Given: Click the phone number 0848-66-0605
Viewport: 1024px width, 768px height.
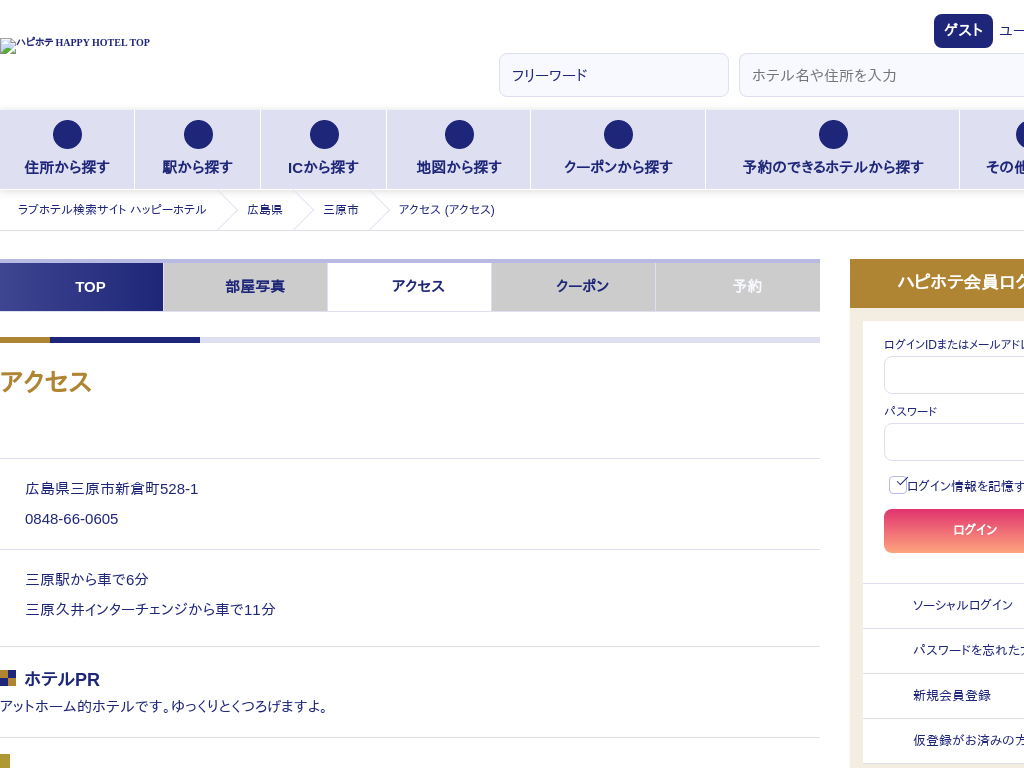Looking at the screenshot, I should tap(72, 519).
